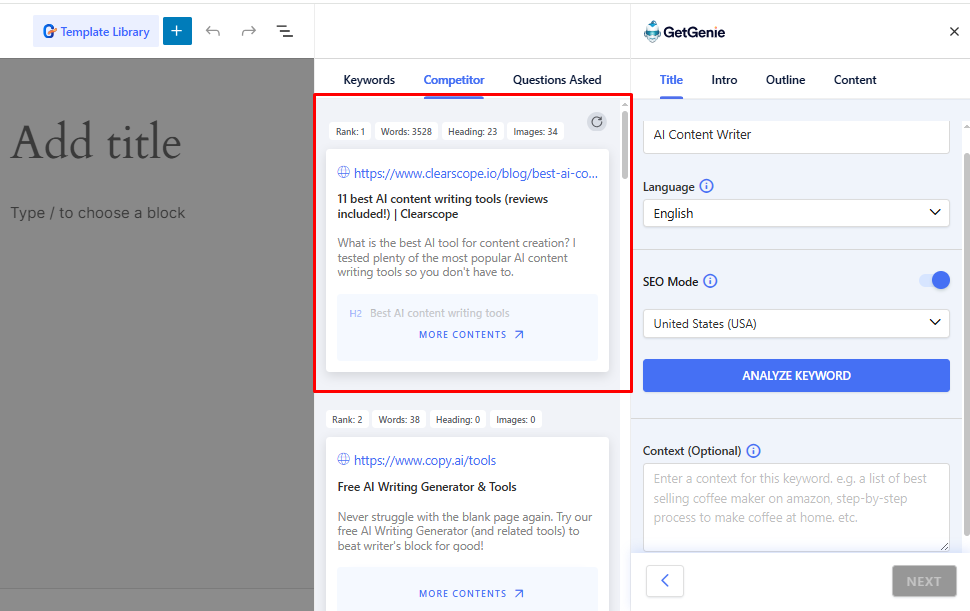Click the 'Images: 0' badge
This screenshot has width=970, height=611.
pos(516,419)
